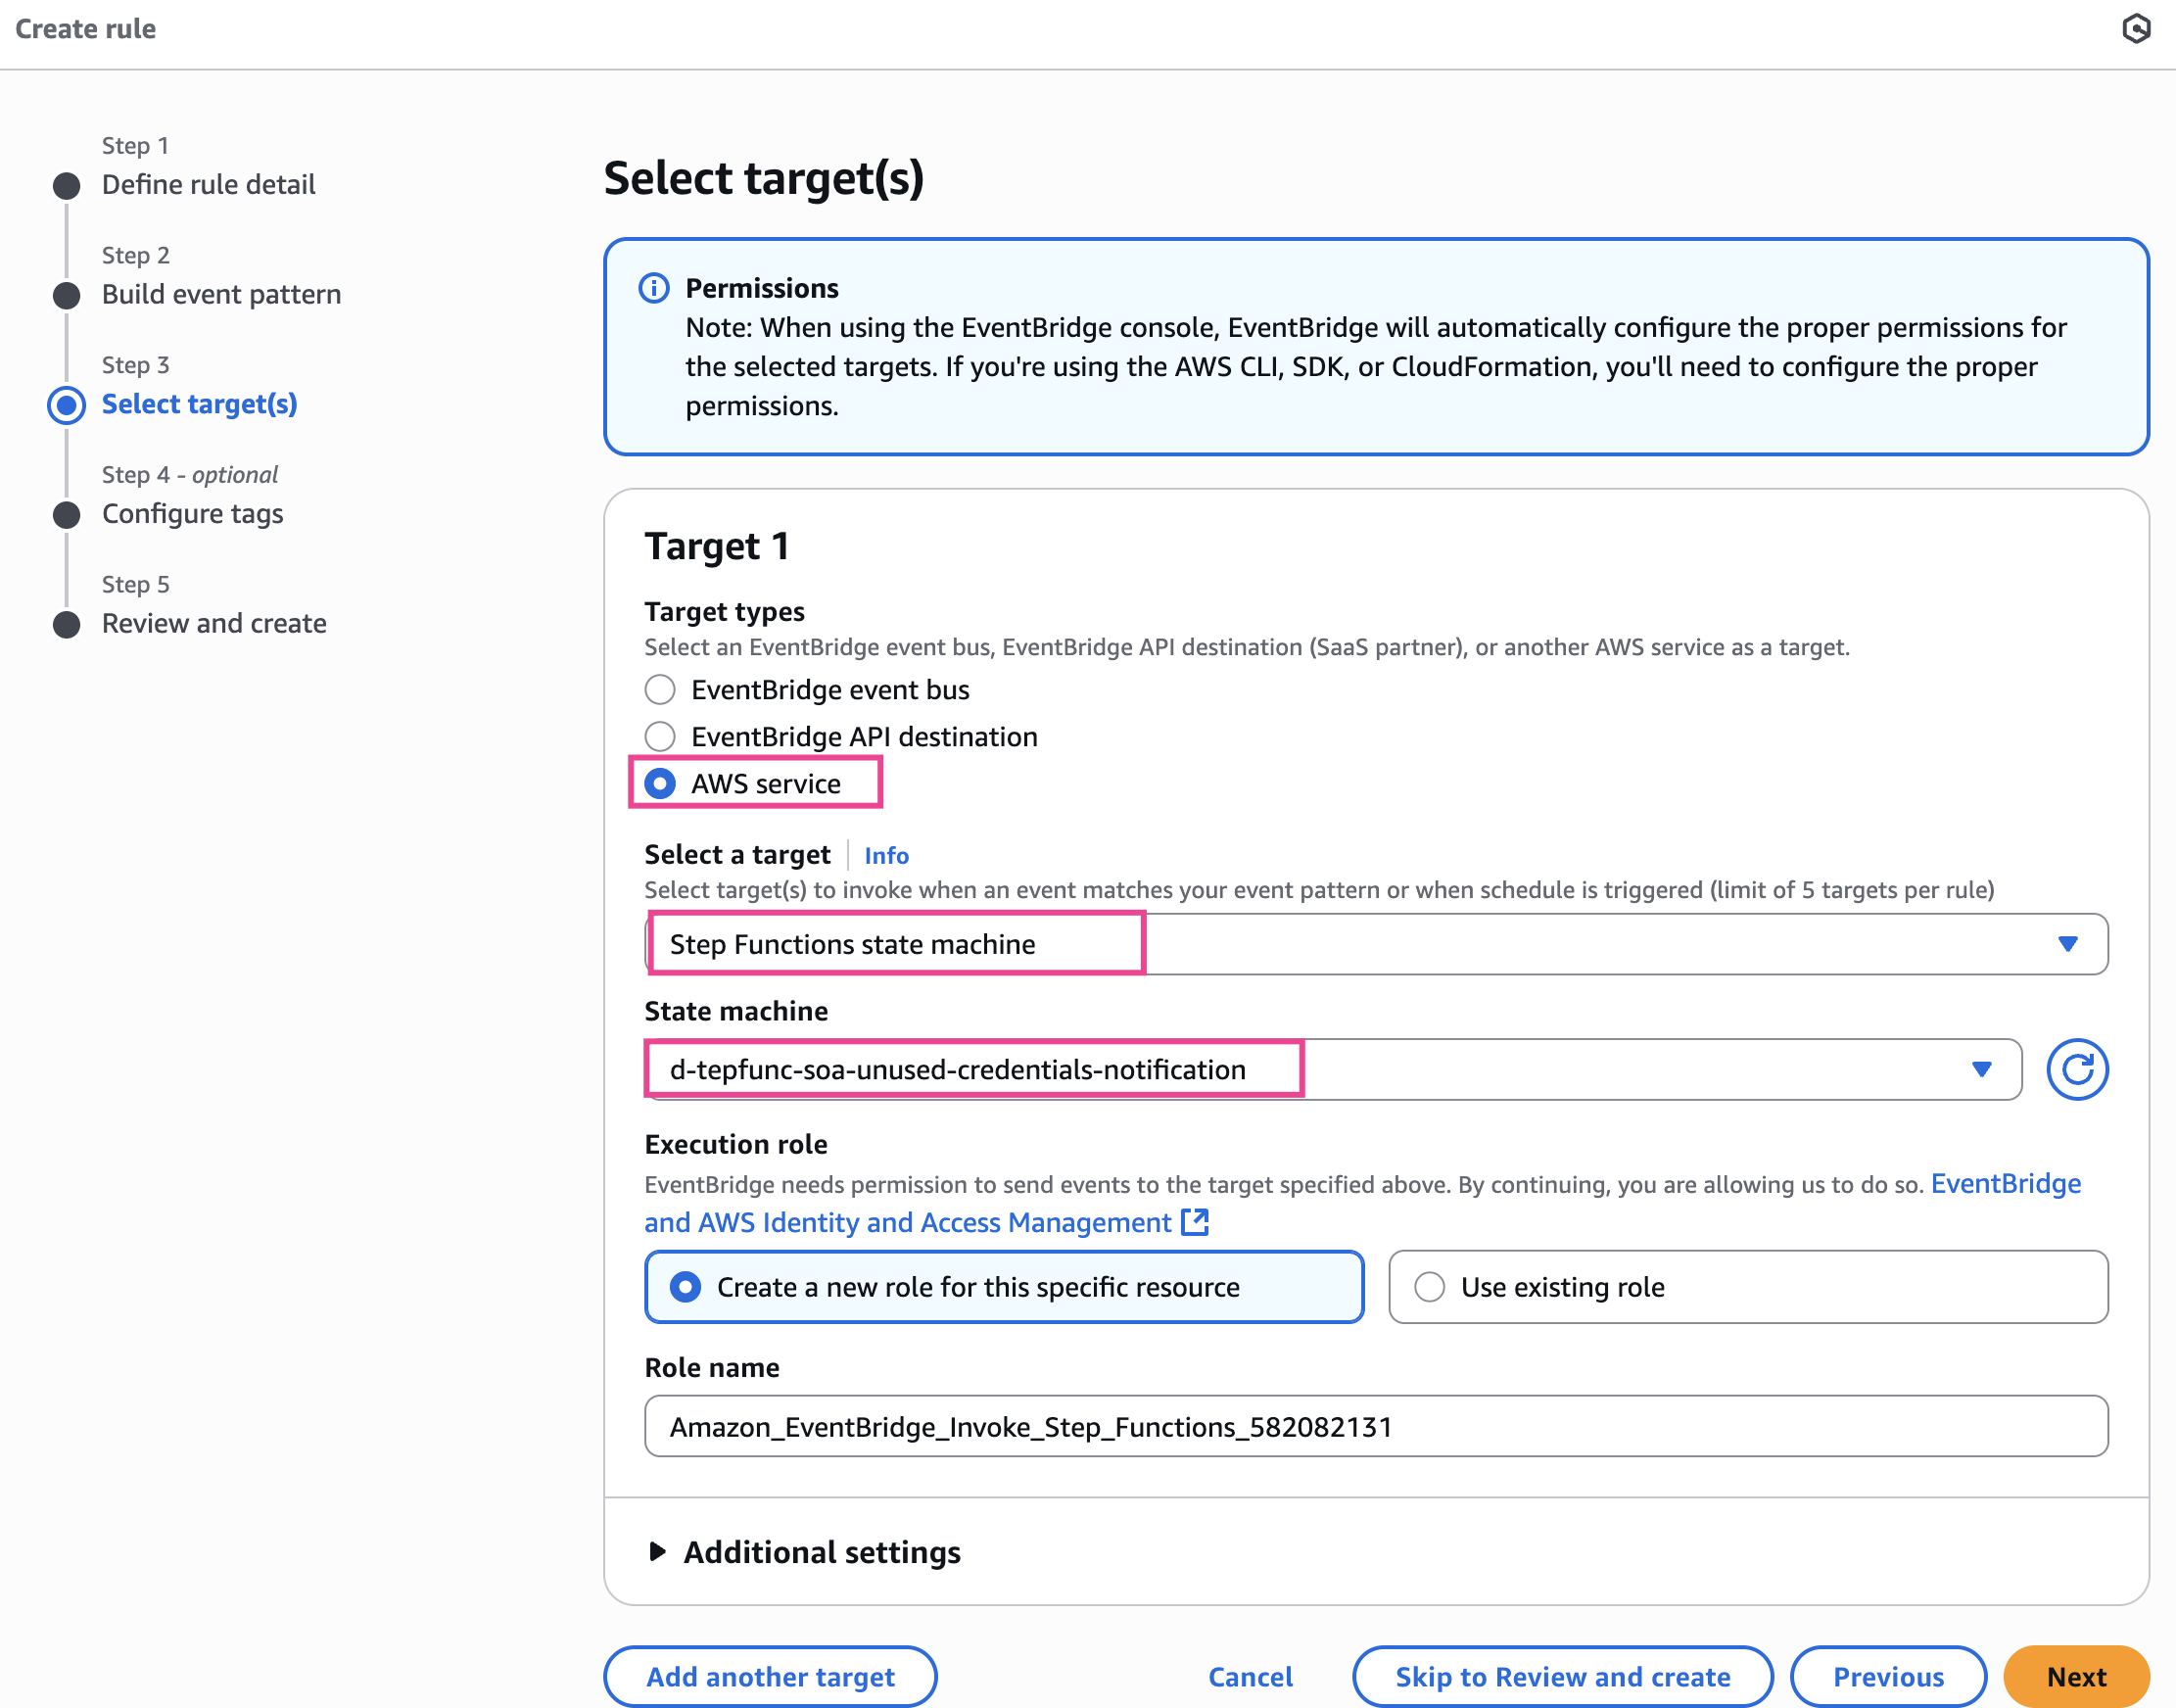Click the orange Next button

point(2075,1676)
